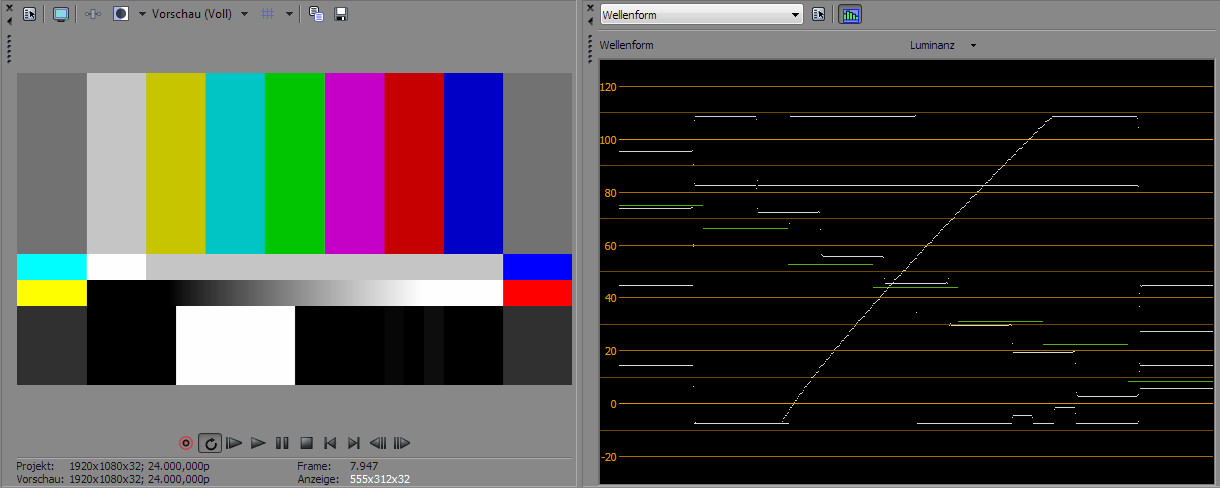The width and height of the screenshot is (1220, 488).
Task: Expand the overlays dropdown arrow next to grid
Action: (x=289, y=15)
